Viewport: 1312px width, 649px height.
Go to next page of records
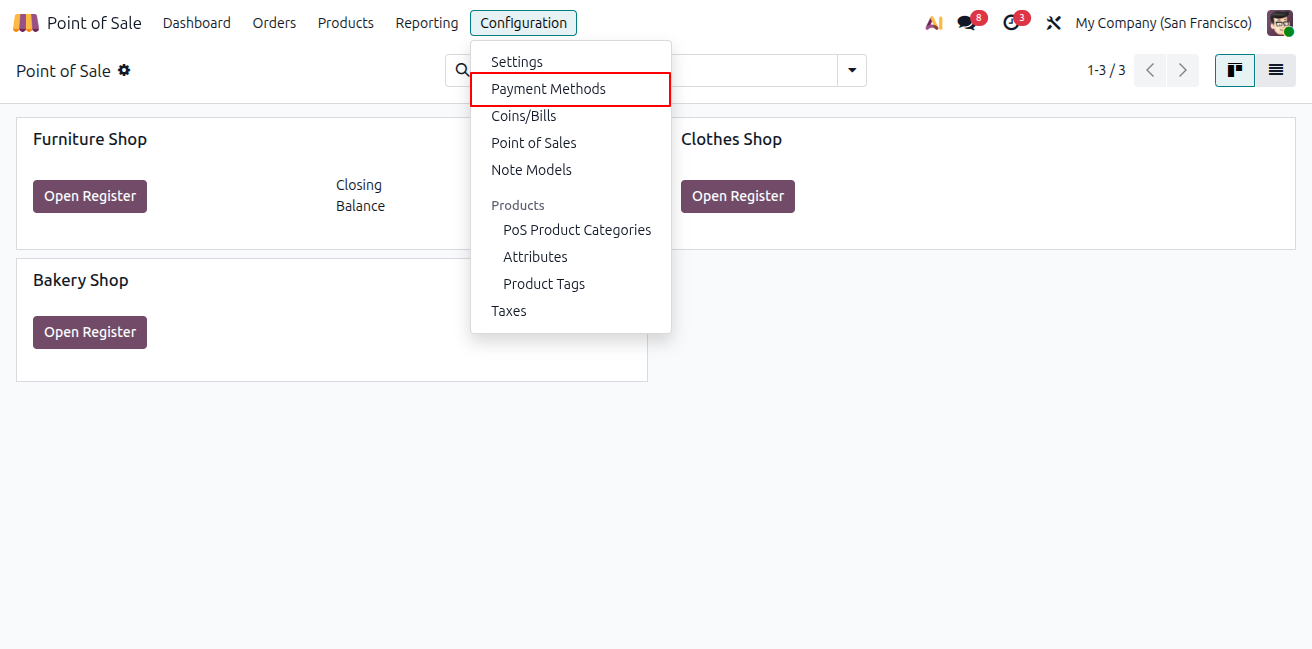point(1183,70)
